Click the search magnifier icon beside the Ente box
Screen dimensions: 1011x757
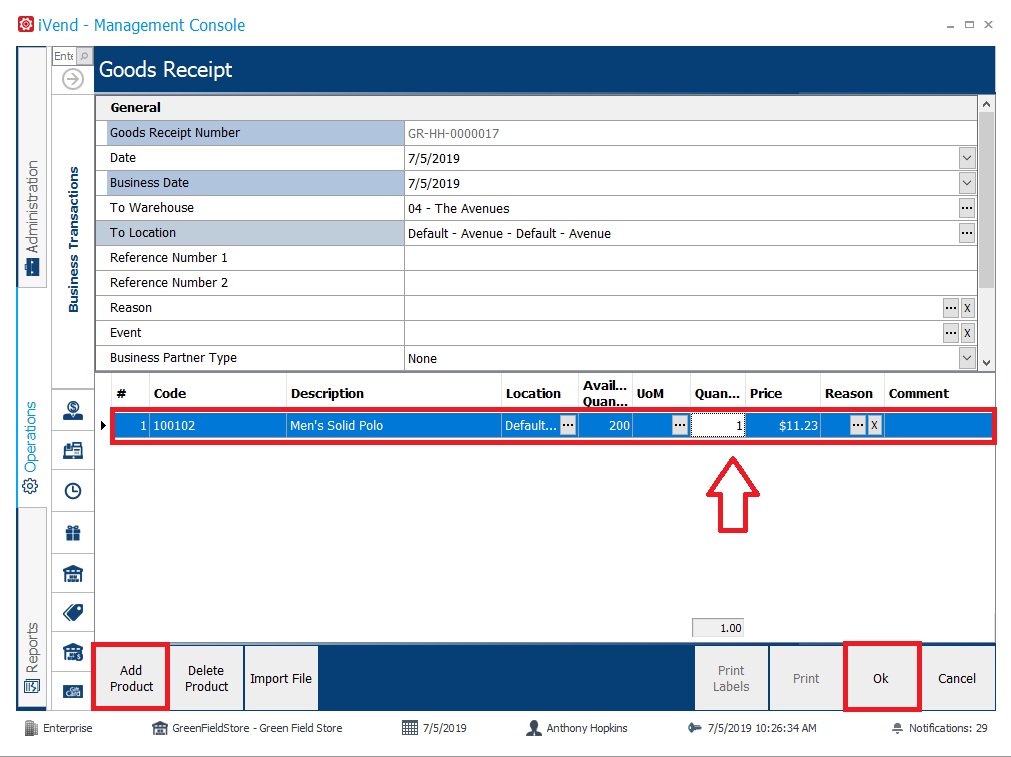point(84,56)
